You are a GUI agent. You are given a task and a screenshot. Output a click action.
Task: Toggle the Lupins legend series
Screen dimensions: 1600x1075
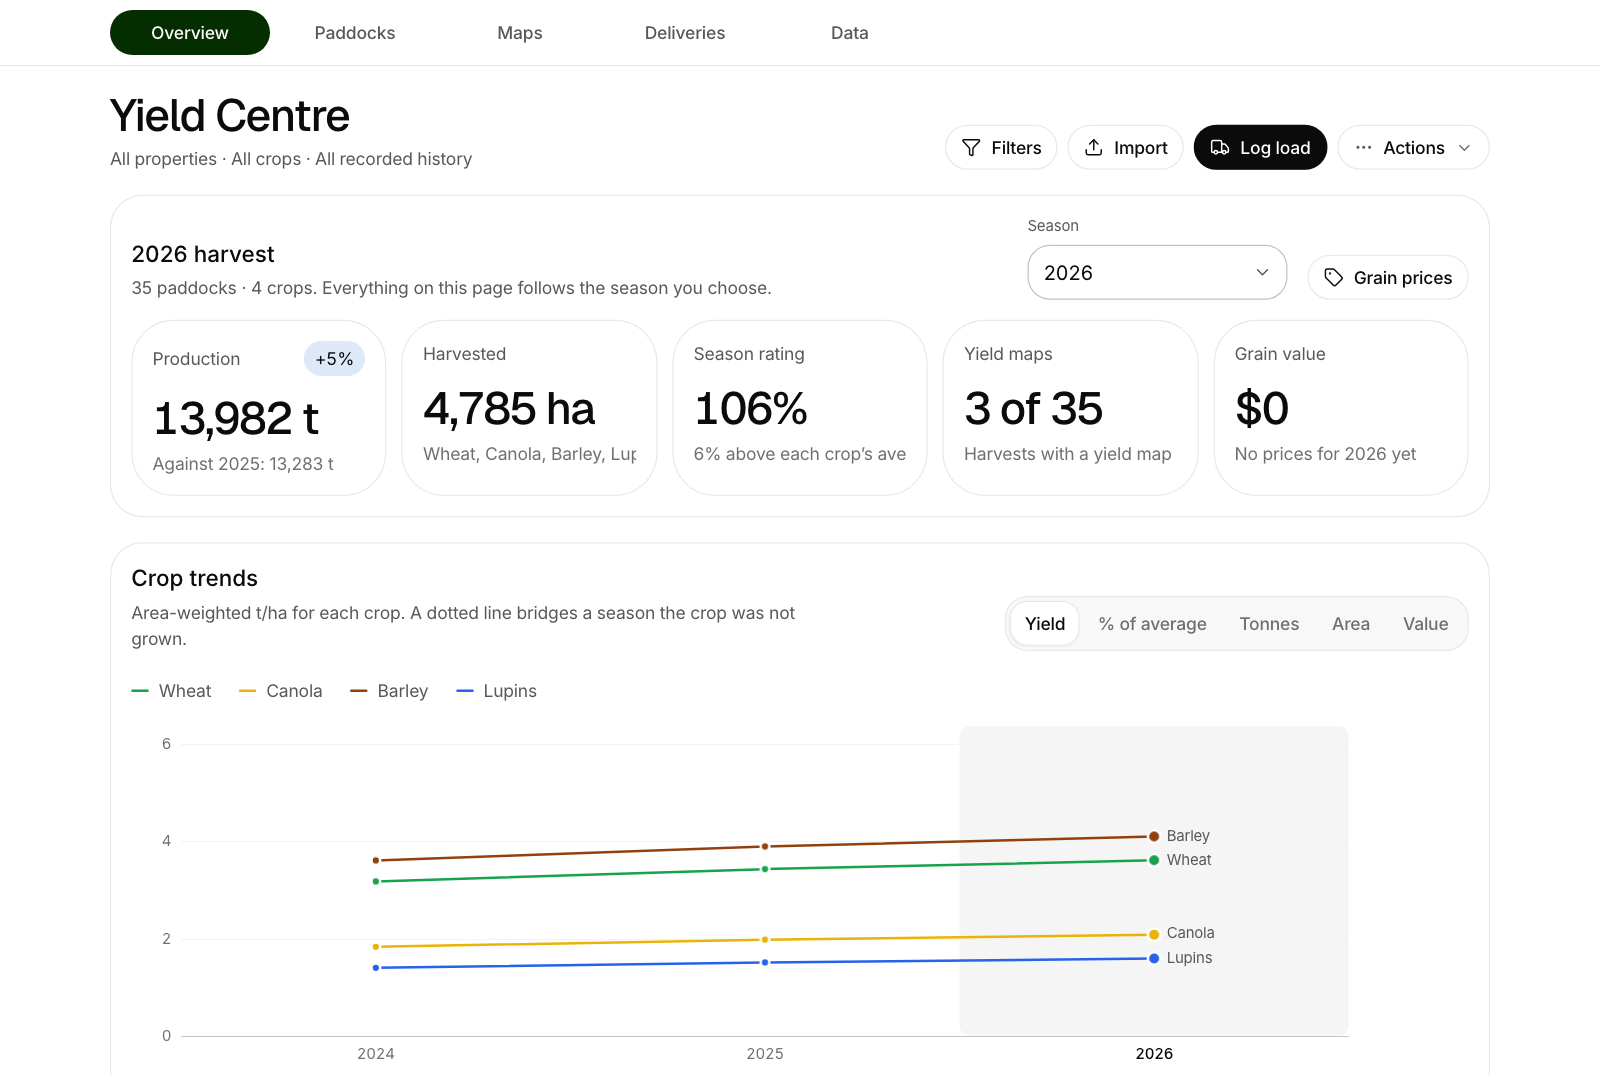496,691
